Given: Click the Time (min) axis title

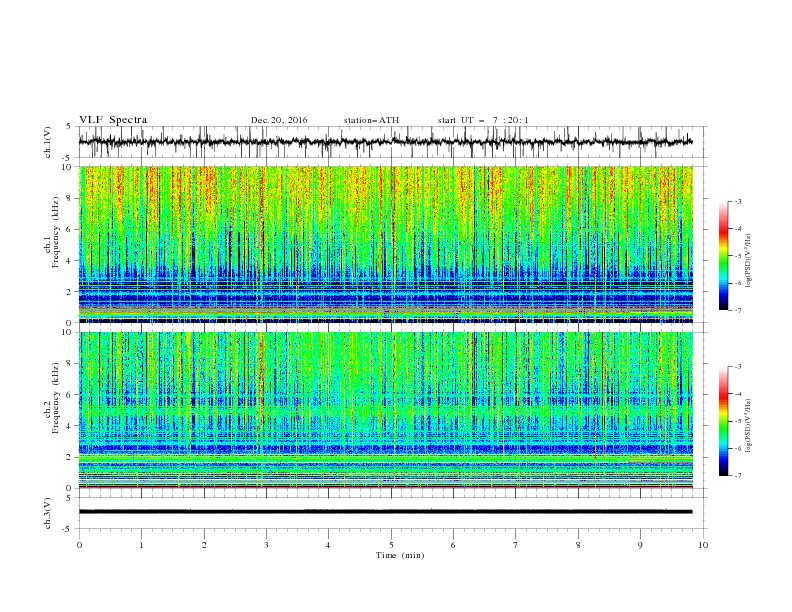Looking at the screenshot, I should 400,555.
